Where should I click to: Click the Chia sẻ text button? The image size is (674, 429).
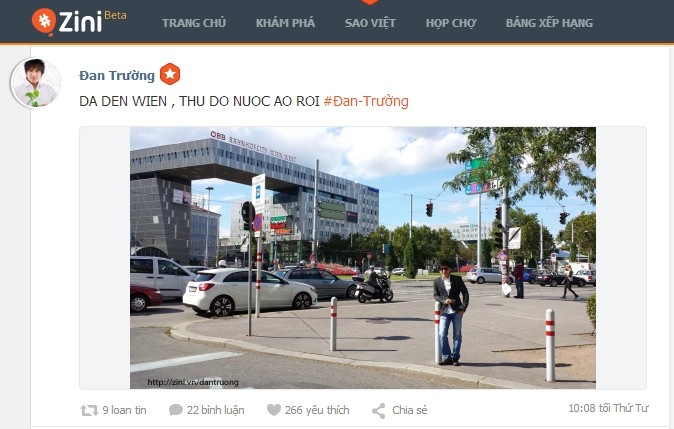[409, 410]
